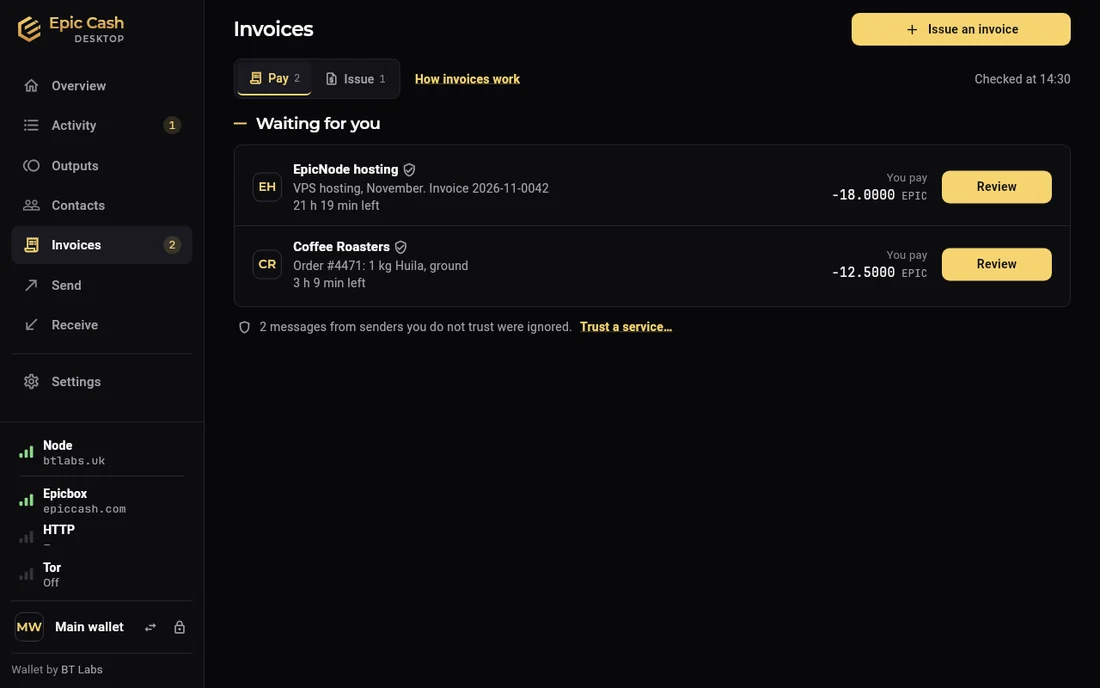
Task: Click the Epicbox signal strength icon
Action: pos(26,500)
